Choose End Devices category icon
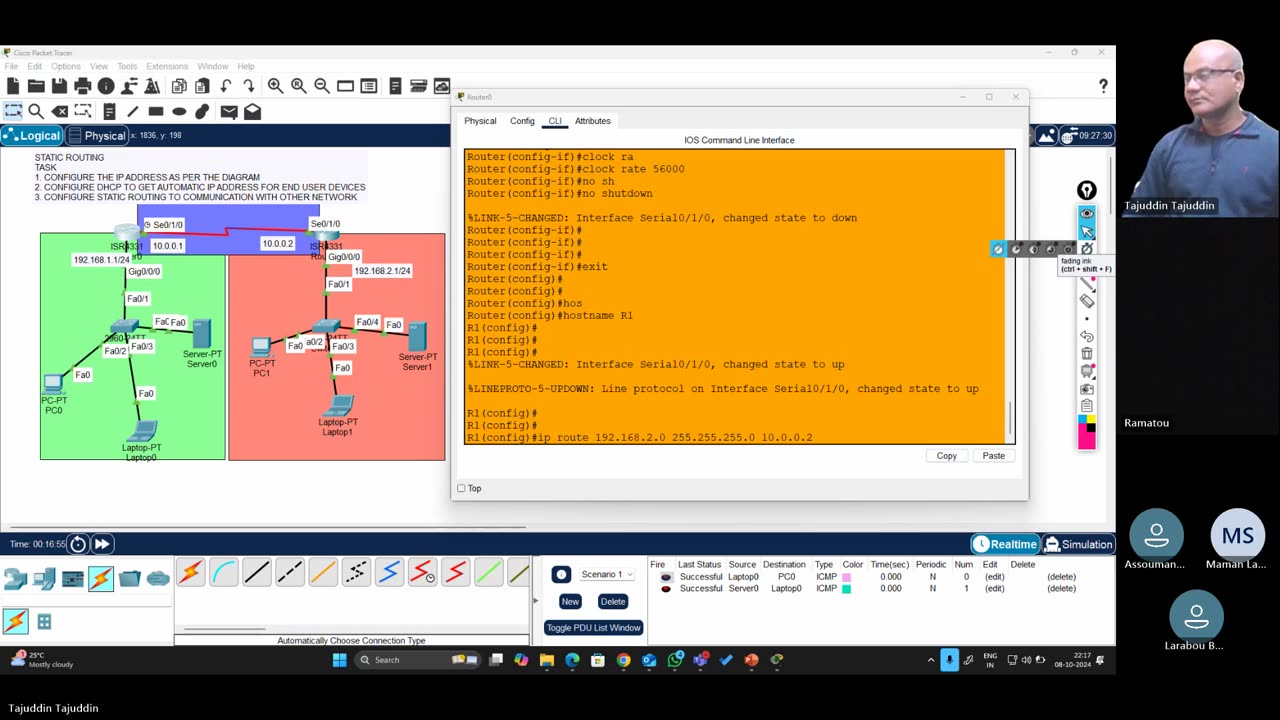The height and width of the screenshot is (720, 1280). (44, 578)
